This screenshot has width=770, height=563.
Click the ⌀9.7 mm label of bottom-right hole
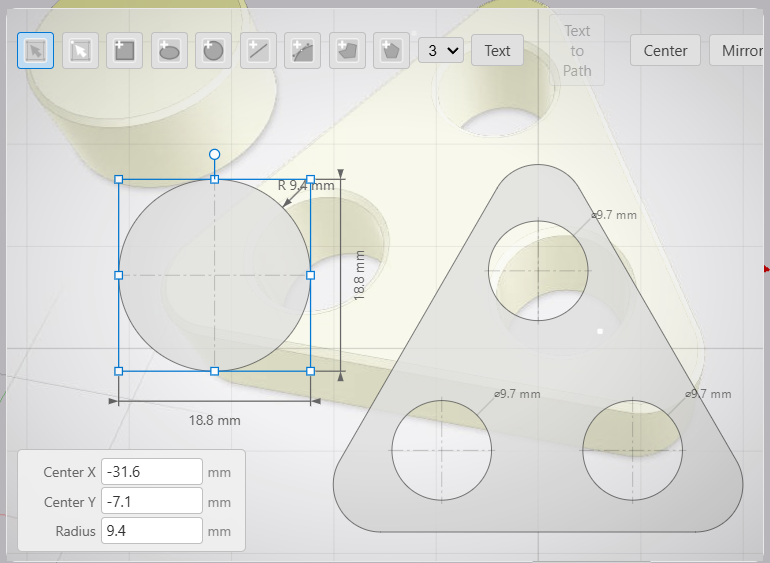[x=708, y=394]
